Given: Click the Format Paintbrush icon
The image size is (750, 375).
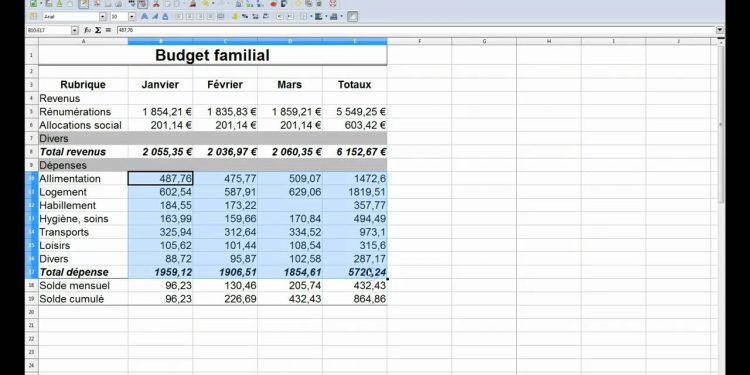Looking at the screenshot, I should pos(193,4).
